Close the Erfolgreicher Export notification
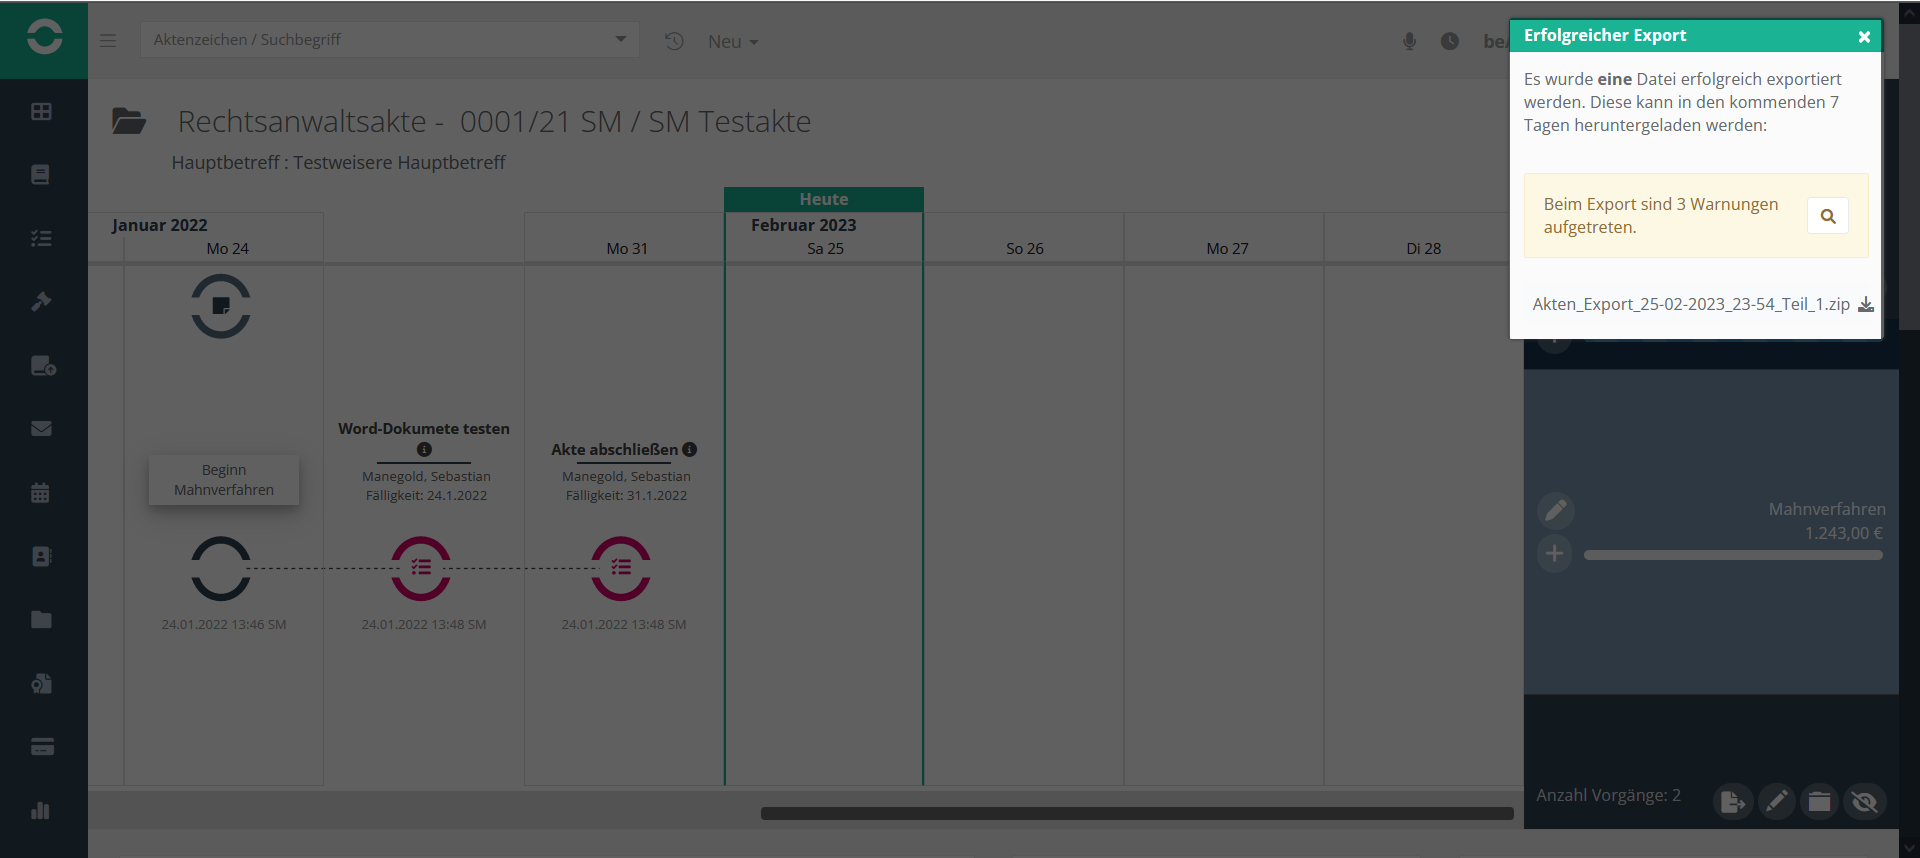 point(1863,37)
